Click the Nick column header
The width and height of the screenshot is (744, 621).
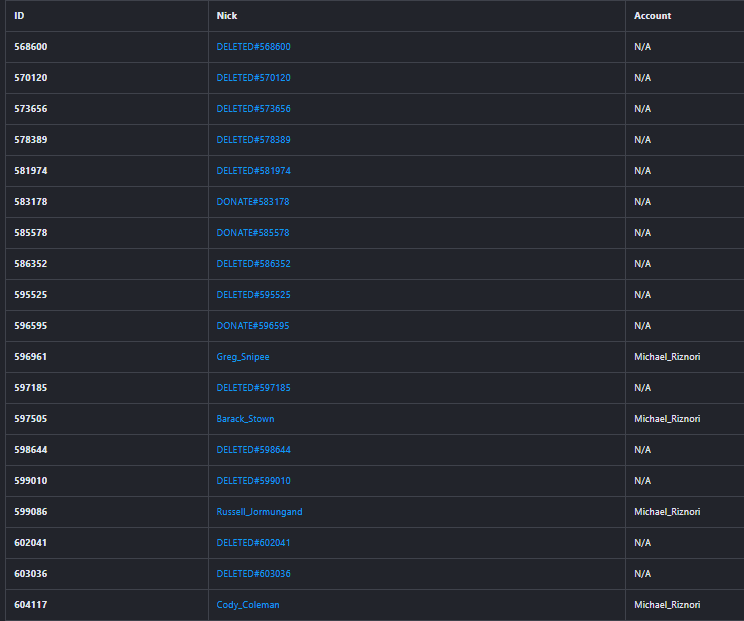coord(227,16)
